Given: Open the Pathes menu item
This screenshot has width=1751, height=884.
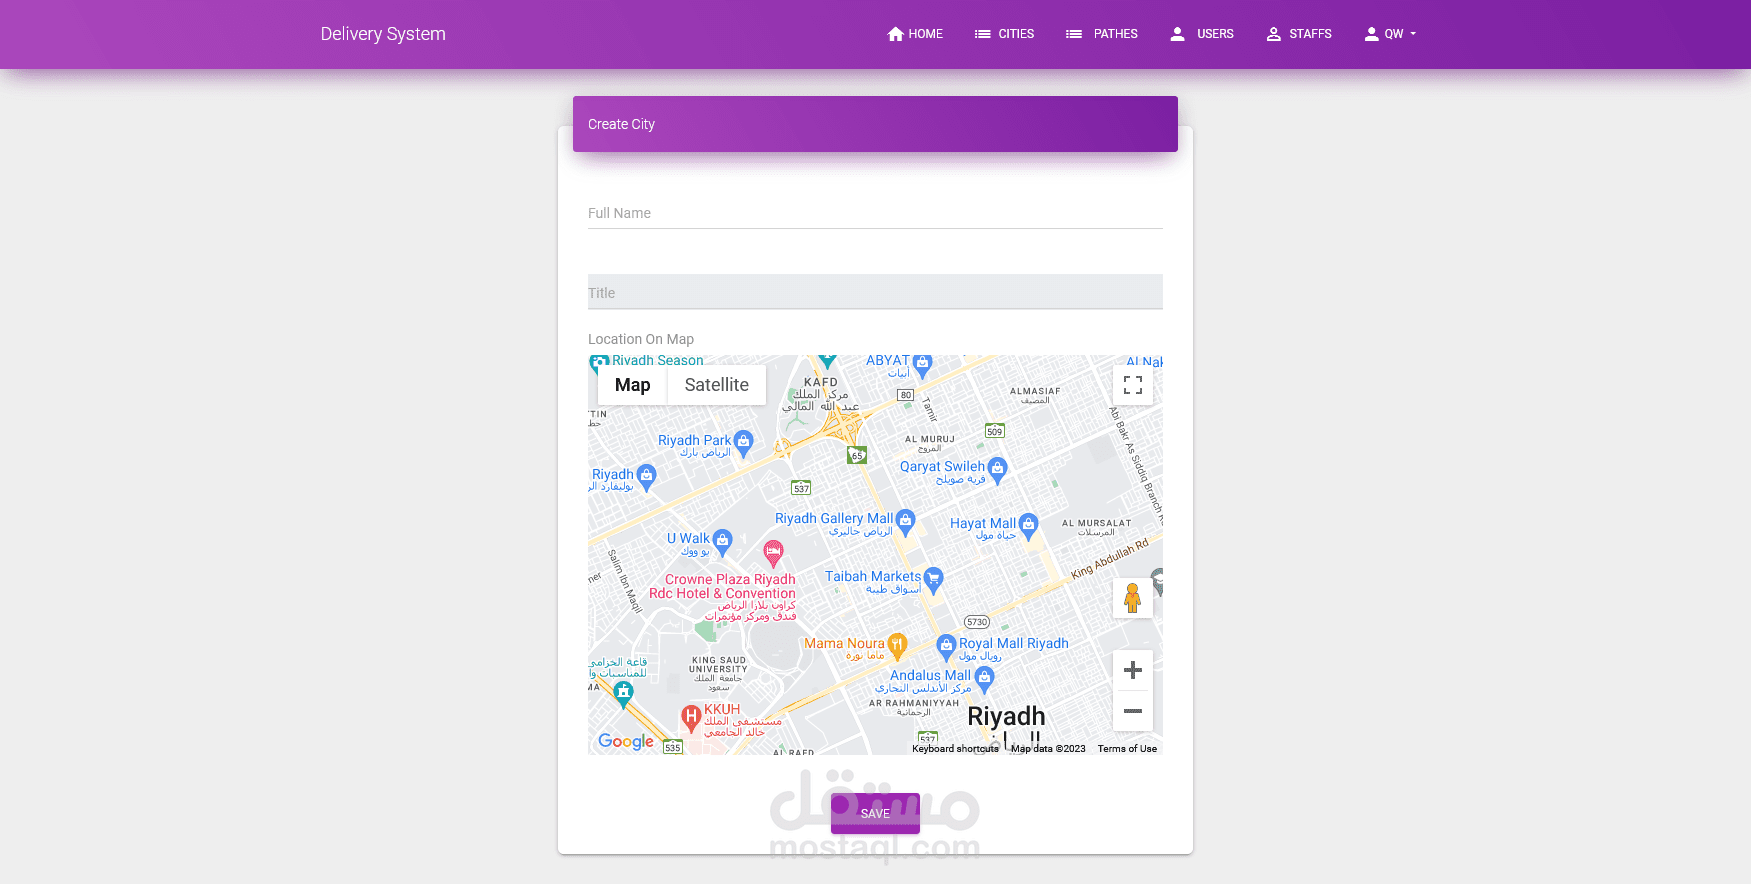Looking at the screenshot, I should pyautogui.click(x=1101, y=34).
